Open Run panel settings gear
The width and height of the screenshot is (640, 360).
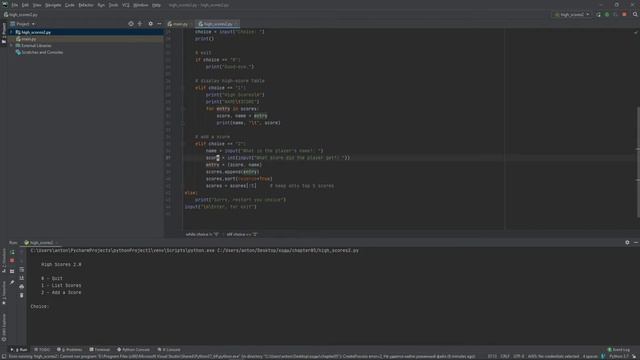coord(627,243)
